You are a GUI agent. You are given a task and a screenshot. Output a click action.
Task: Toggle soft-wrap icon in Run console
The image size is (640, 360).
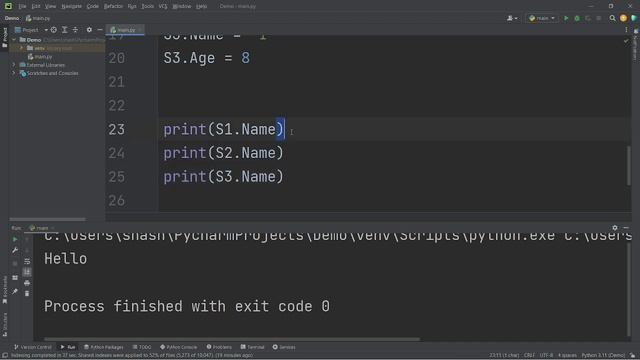click(x=27, y=261)
